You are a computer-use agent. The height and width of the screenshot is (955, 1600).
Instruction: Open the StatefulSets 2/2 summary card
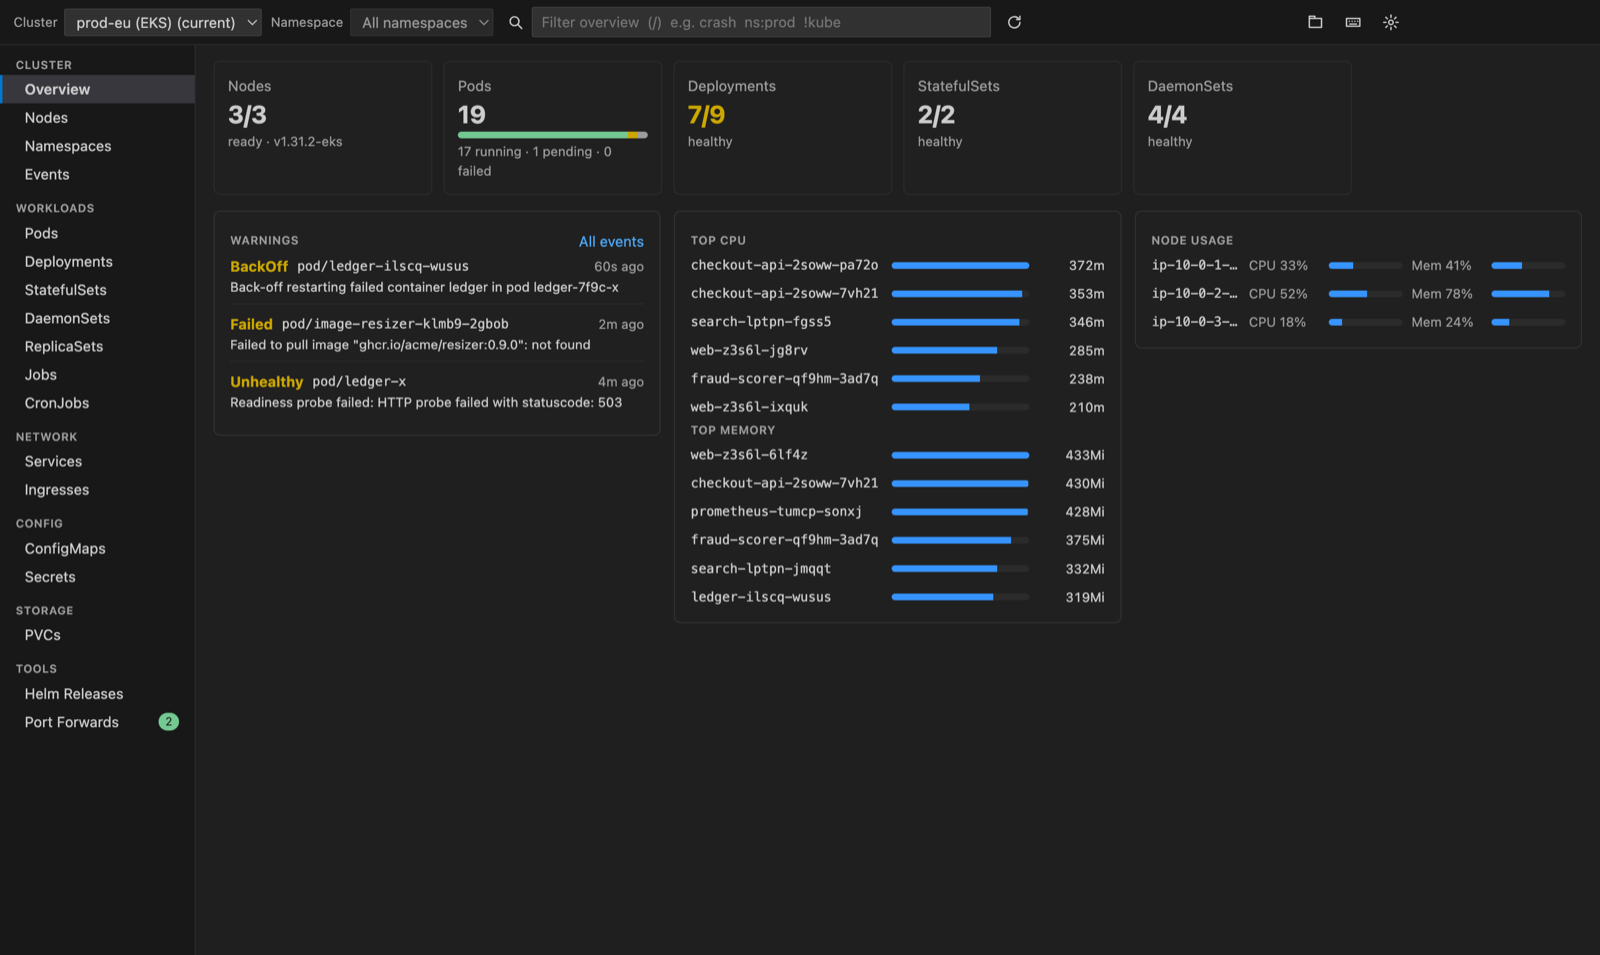click(1013, 128)
